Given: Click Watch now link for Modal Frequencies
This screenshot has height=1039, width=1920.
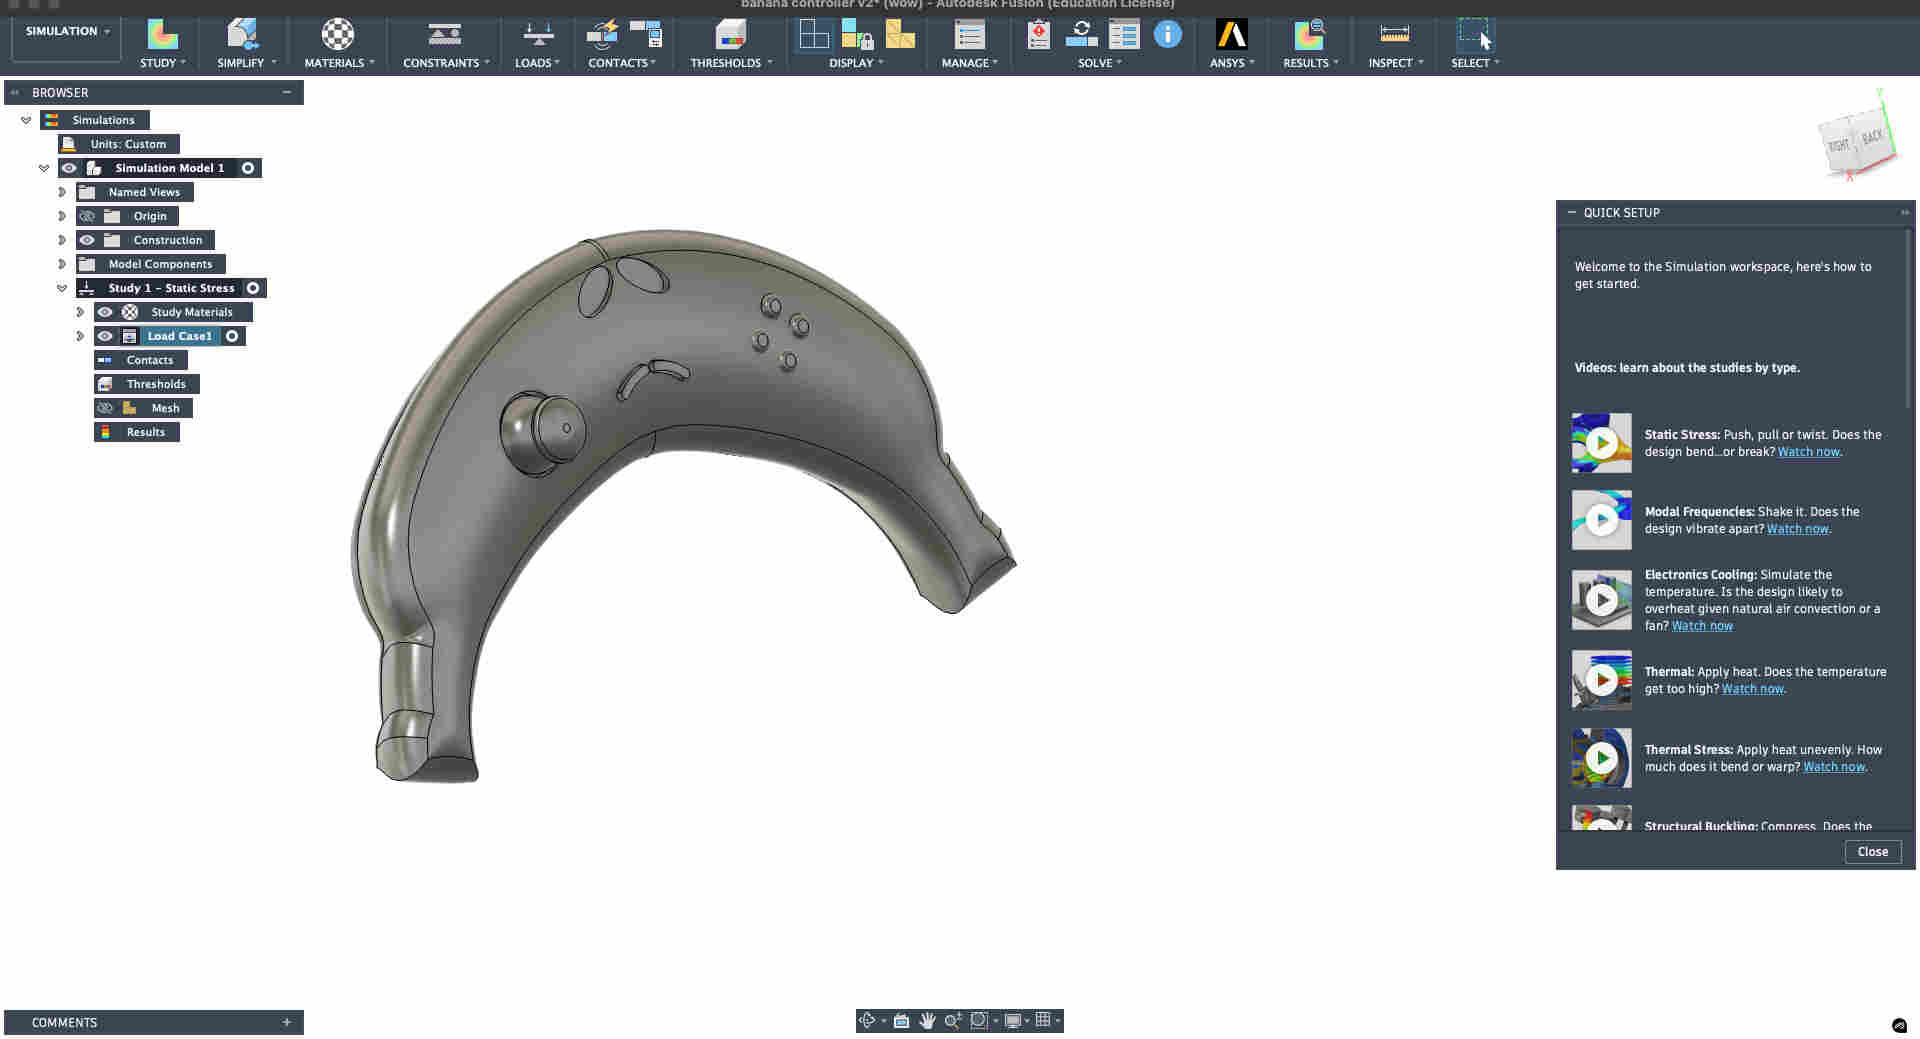Looking at the screenshot, I should 1797,529.
